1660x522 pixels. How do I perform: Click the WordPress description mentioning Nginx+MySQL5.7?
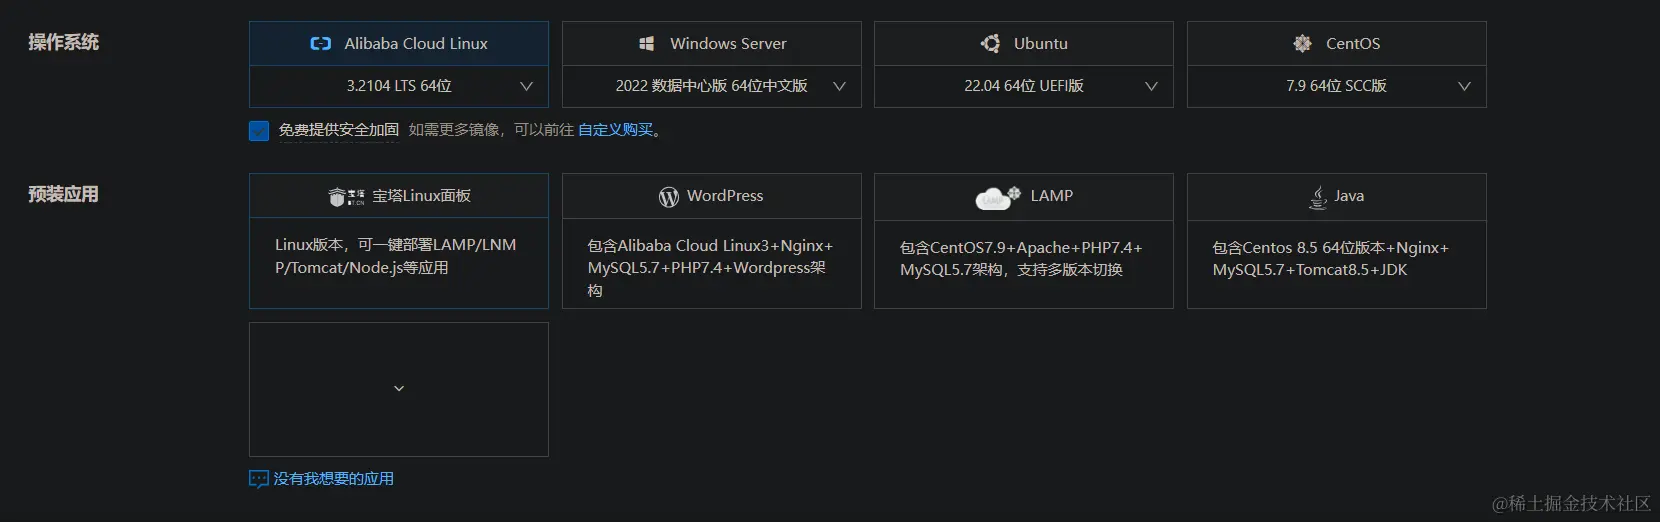pos(710,268)
